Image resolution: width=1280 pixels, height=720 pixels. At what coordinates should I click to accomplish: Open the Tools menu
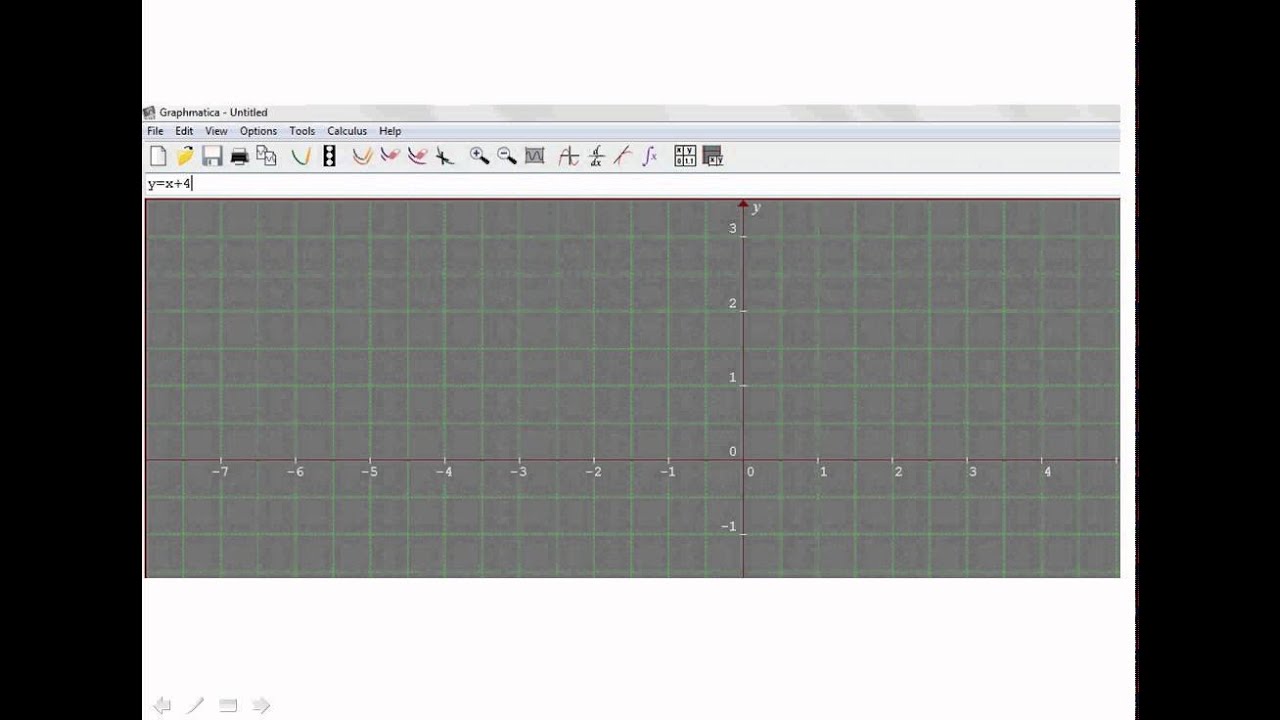(x=302, y=131)
